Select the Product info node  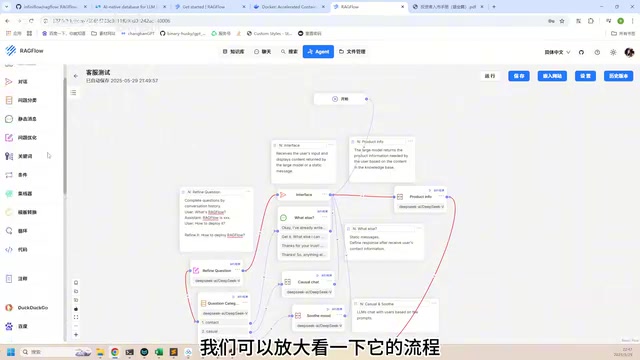coord(421,201)
